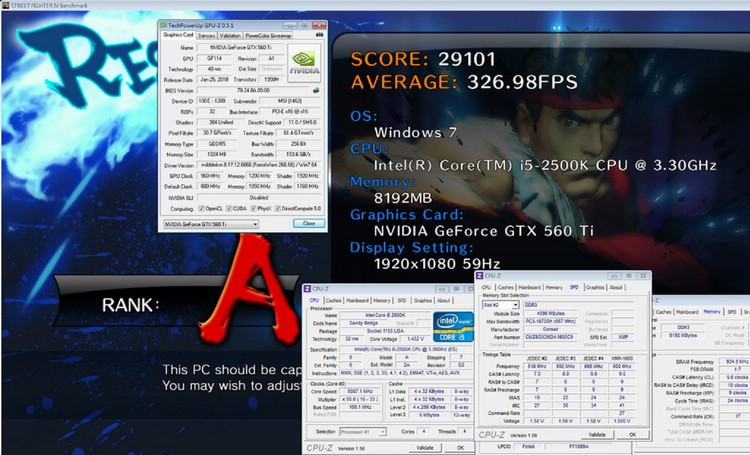Viewport: 750px width, 455px height.
Task: Close GPU-Z using the Close button
Action: point(309,223)
